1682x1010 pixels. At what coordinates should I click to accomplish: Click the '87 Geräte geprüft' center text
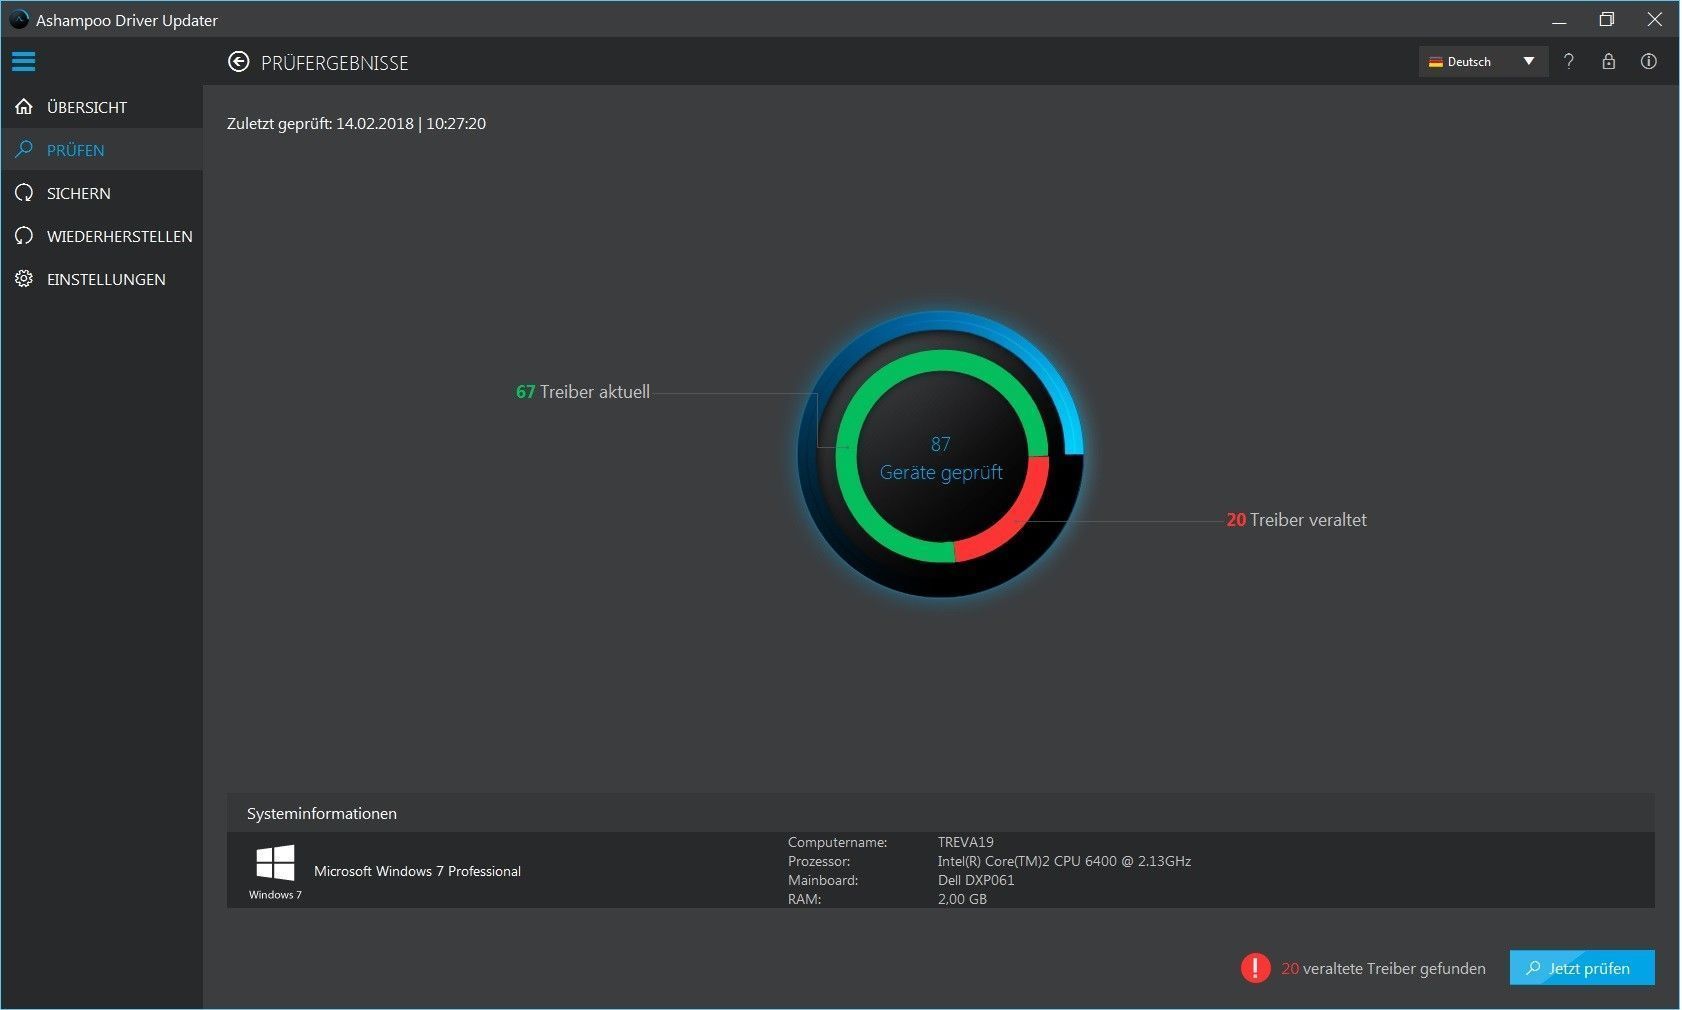tap(941, 458)
